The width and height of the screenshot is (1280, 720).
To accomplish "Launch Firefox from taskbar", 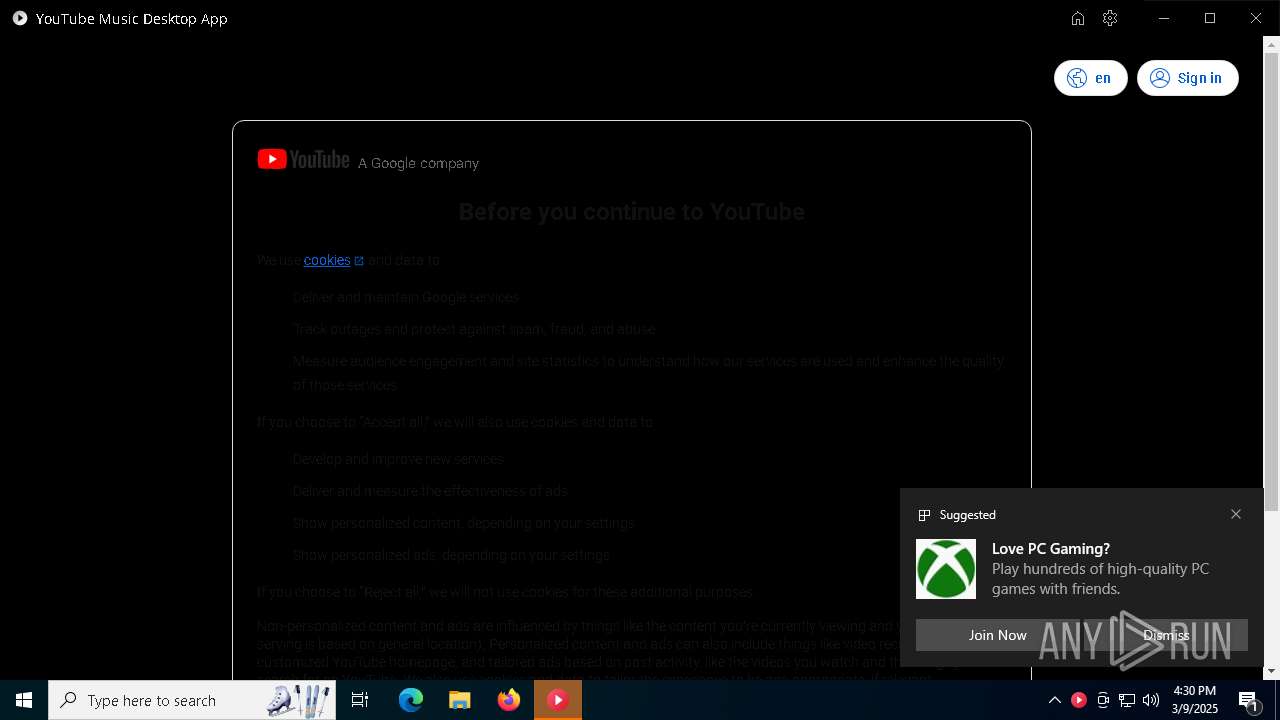I will click(x=509, y=700).
